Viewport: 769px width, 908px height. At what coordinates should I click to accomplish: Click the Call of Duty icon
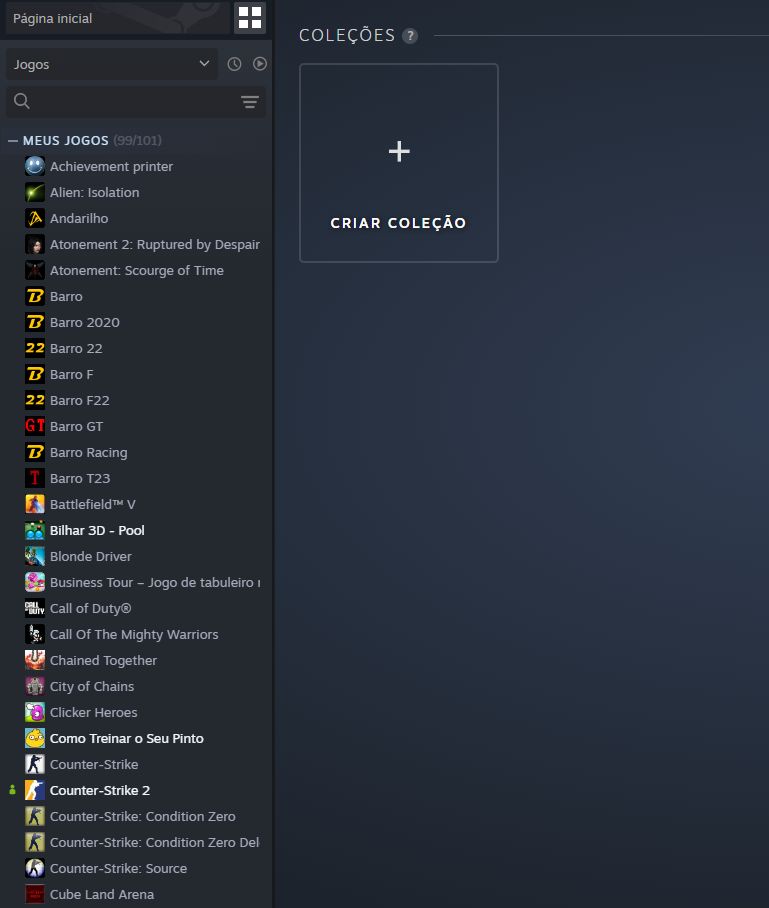tap(35, 608)
